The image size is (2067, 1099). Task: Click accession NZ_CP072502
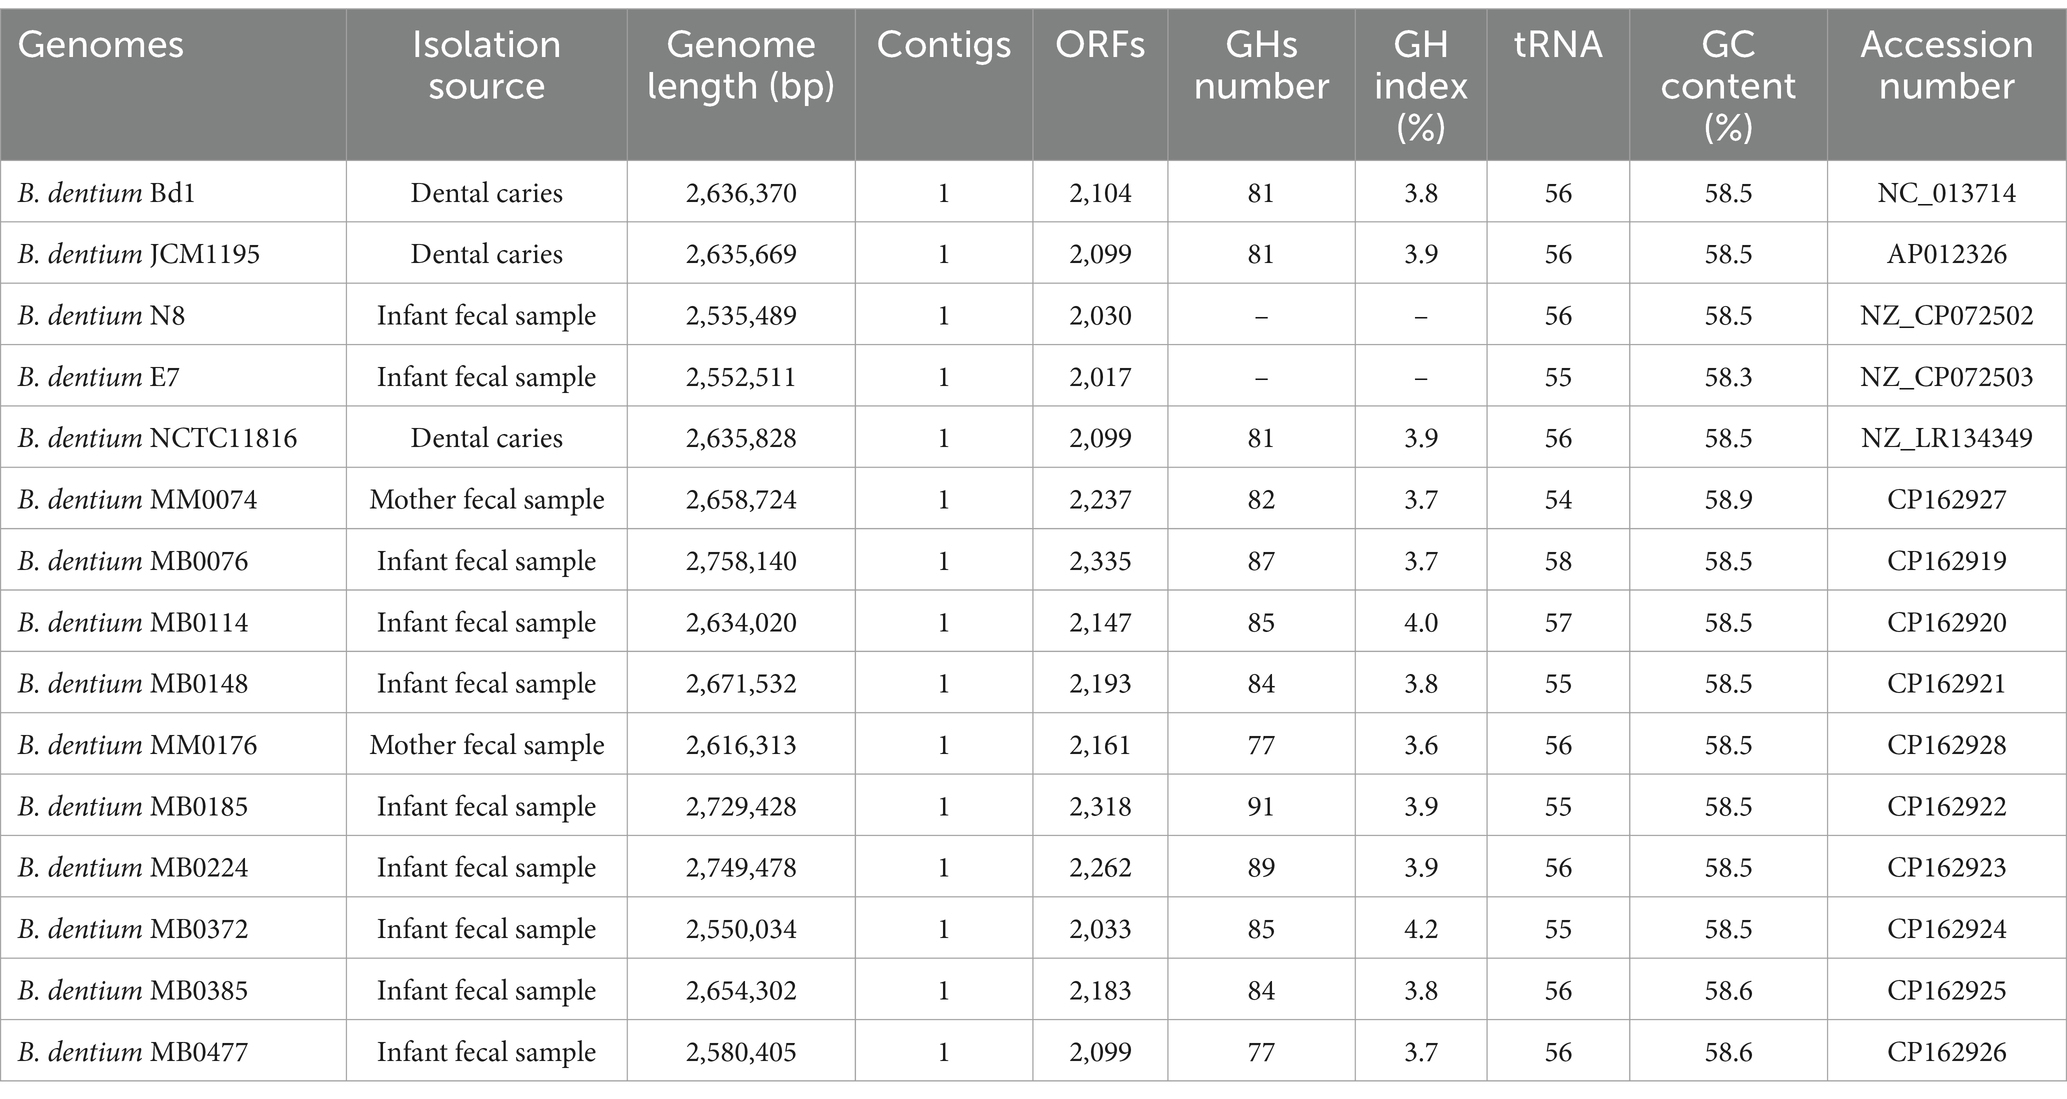point(1946,315)
